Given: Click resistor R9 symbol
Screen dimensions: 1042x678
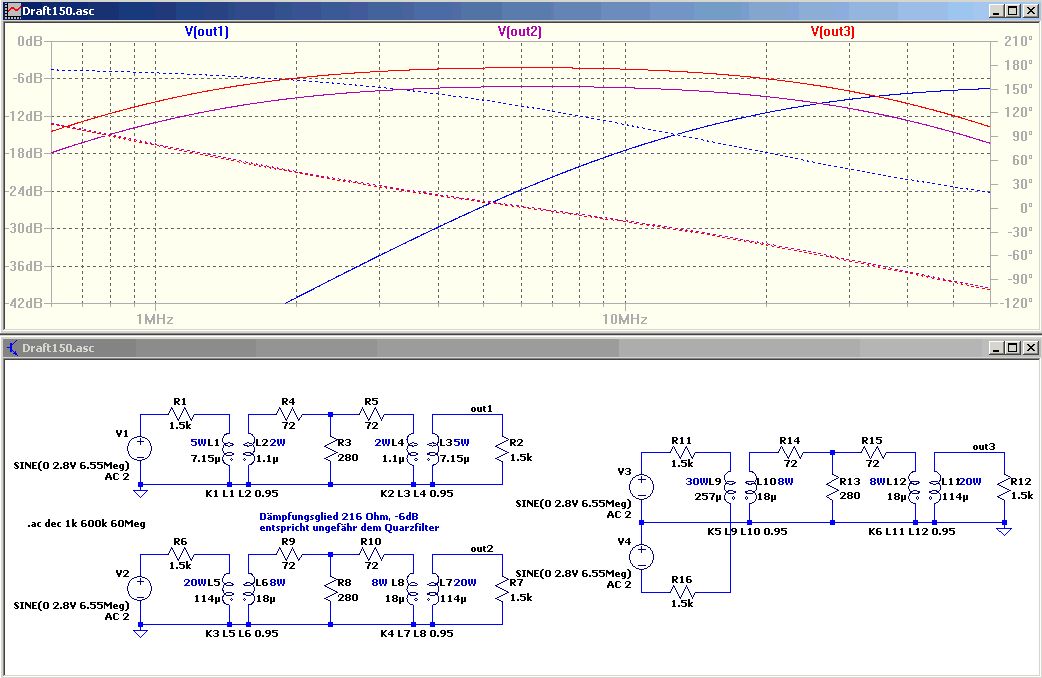Looking at the screenshot, I should point(288,554).
